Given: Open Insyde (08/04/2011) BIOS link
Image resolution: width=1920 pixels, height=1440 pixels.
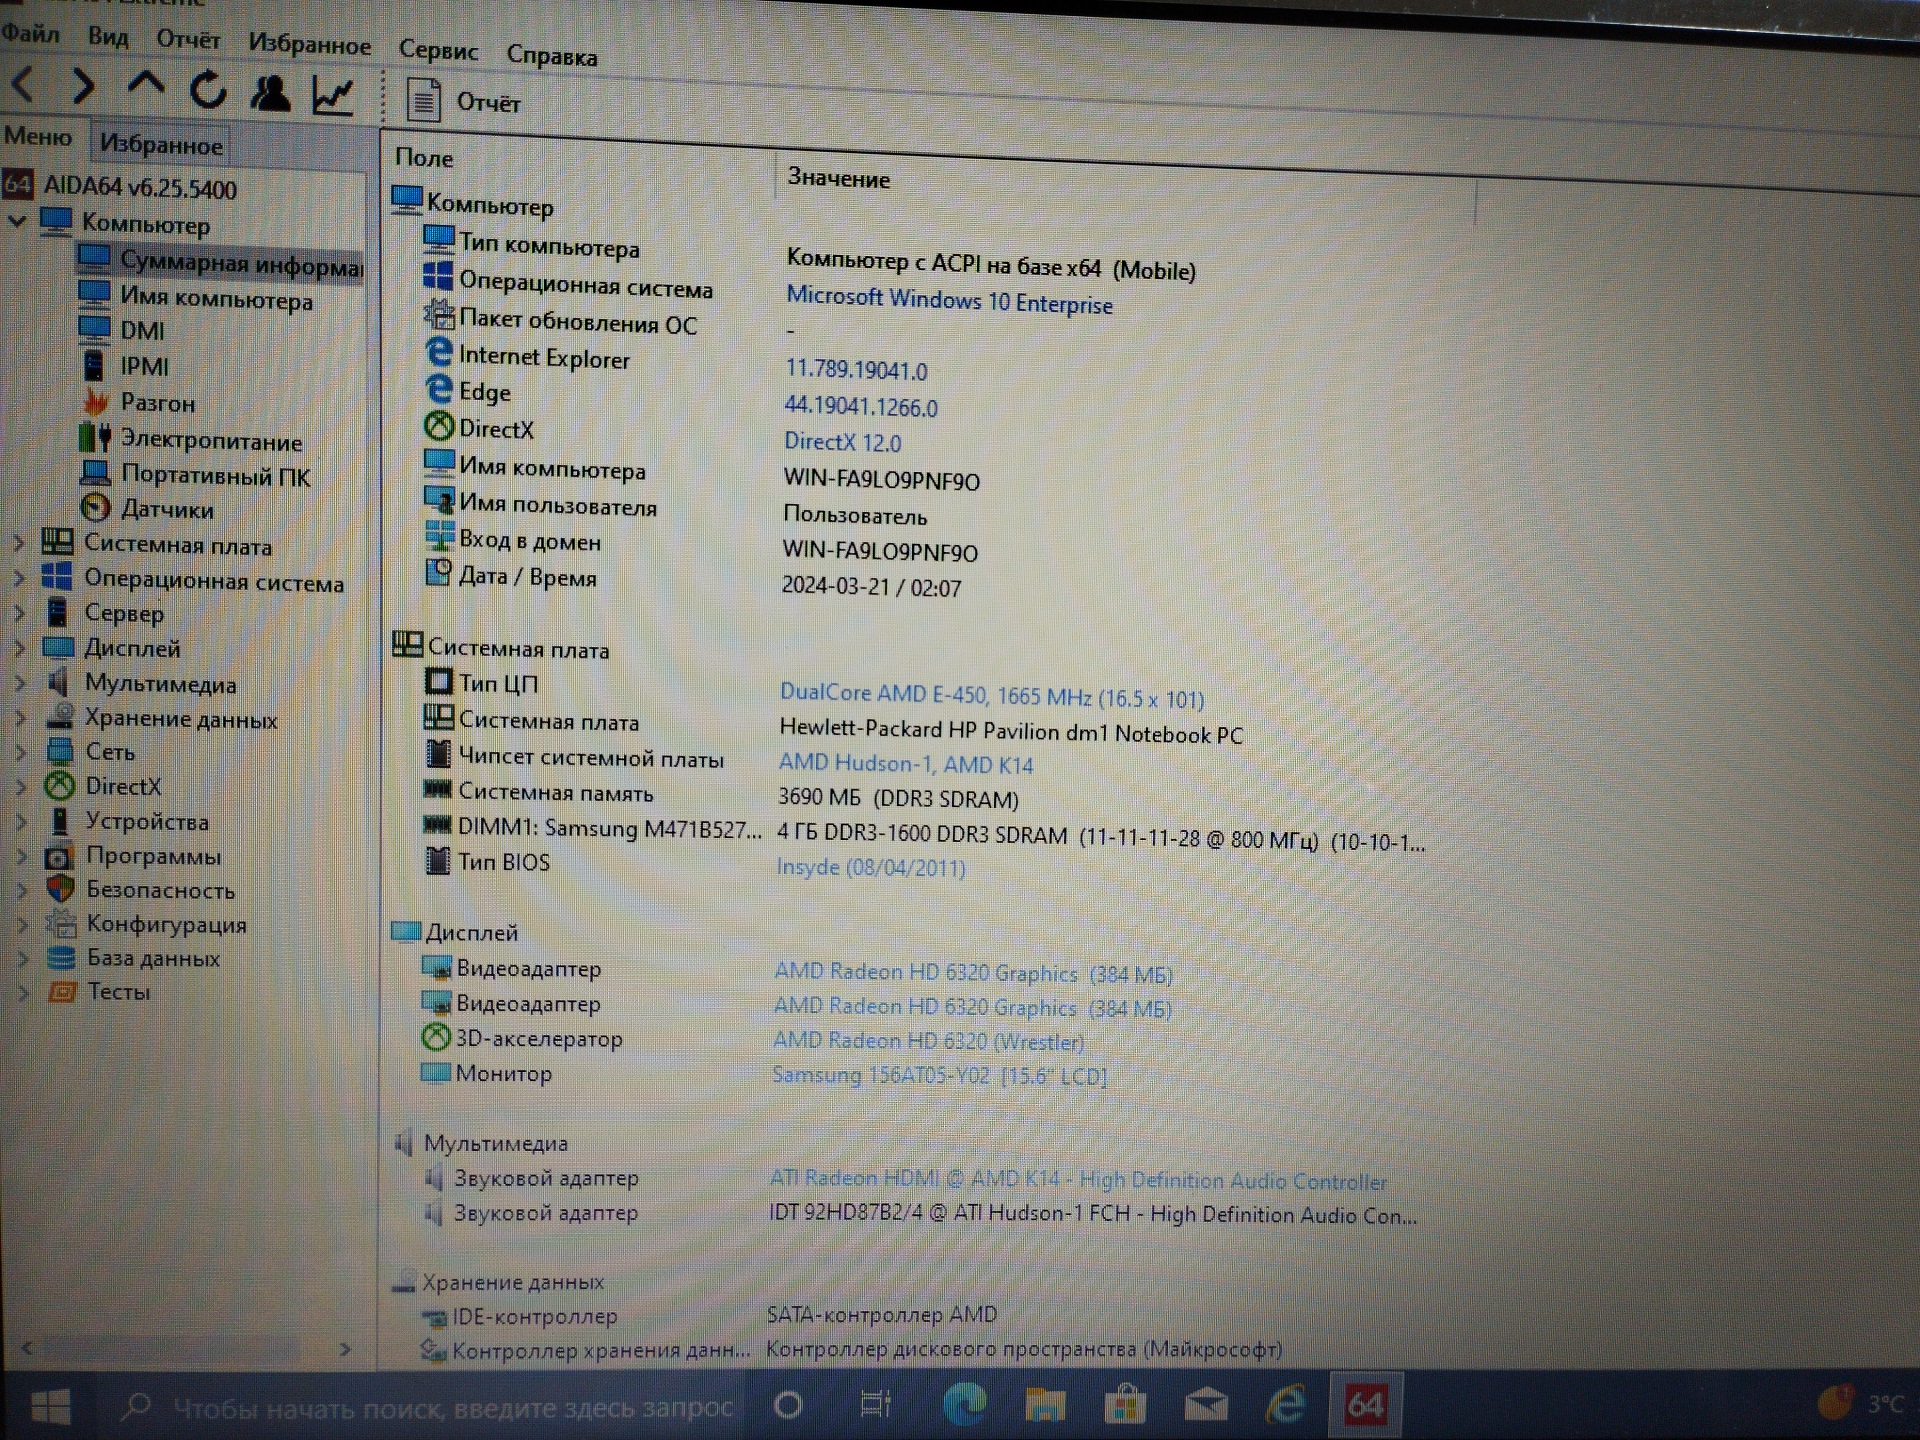Looking at the screenshot, I should click(871, 867).
